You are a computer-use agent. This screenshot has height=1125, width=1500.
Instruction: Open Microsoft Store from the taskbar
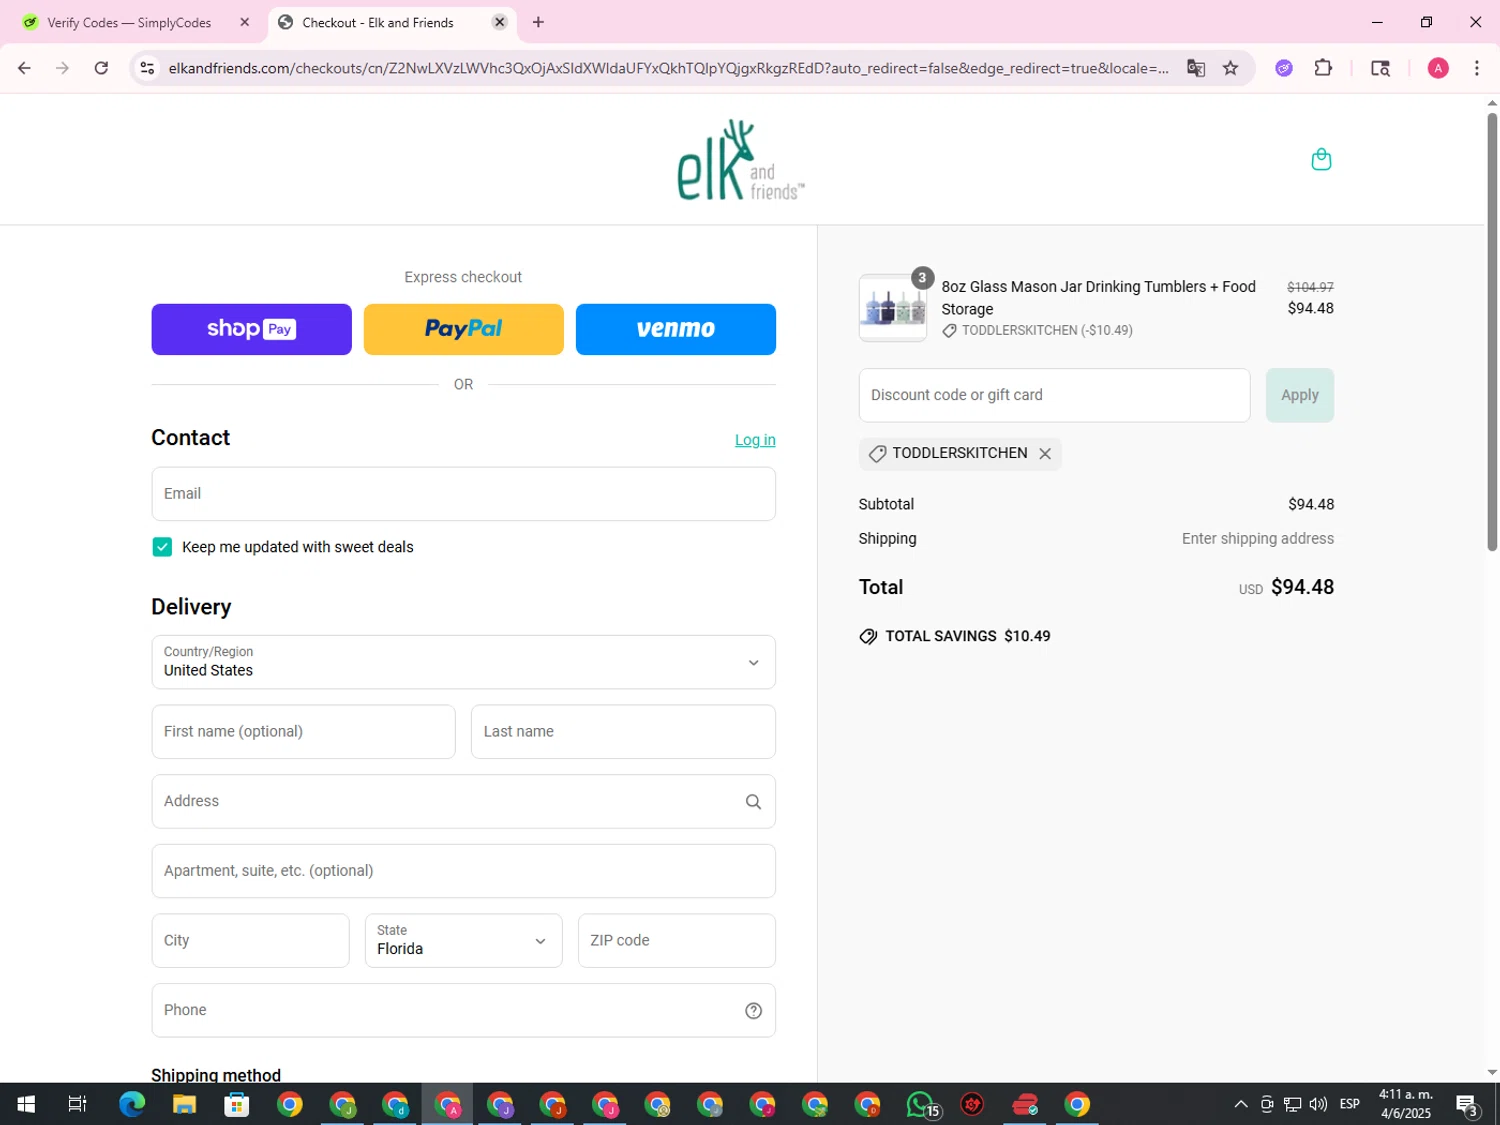[x=237, y=1104]
